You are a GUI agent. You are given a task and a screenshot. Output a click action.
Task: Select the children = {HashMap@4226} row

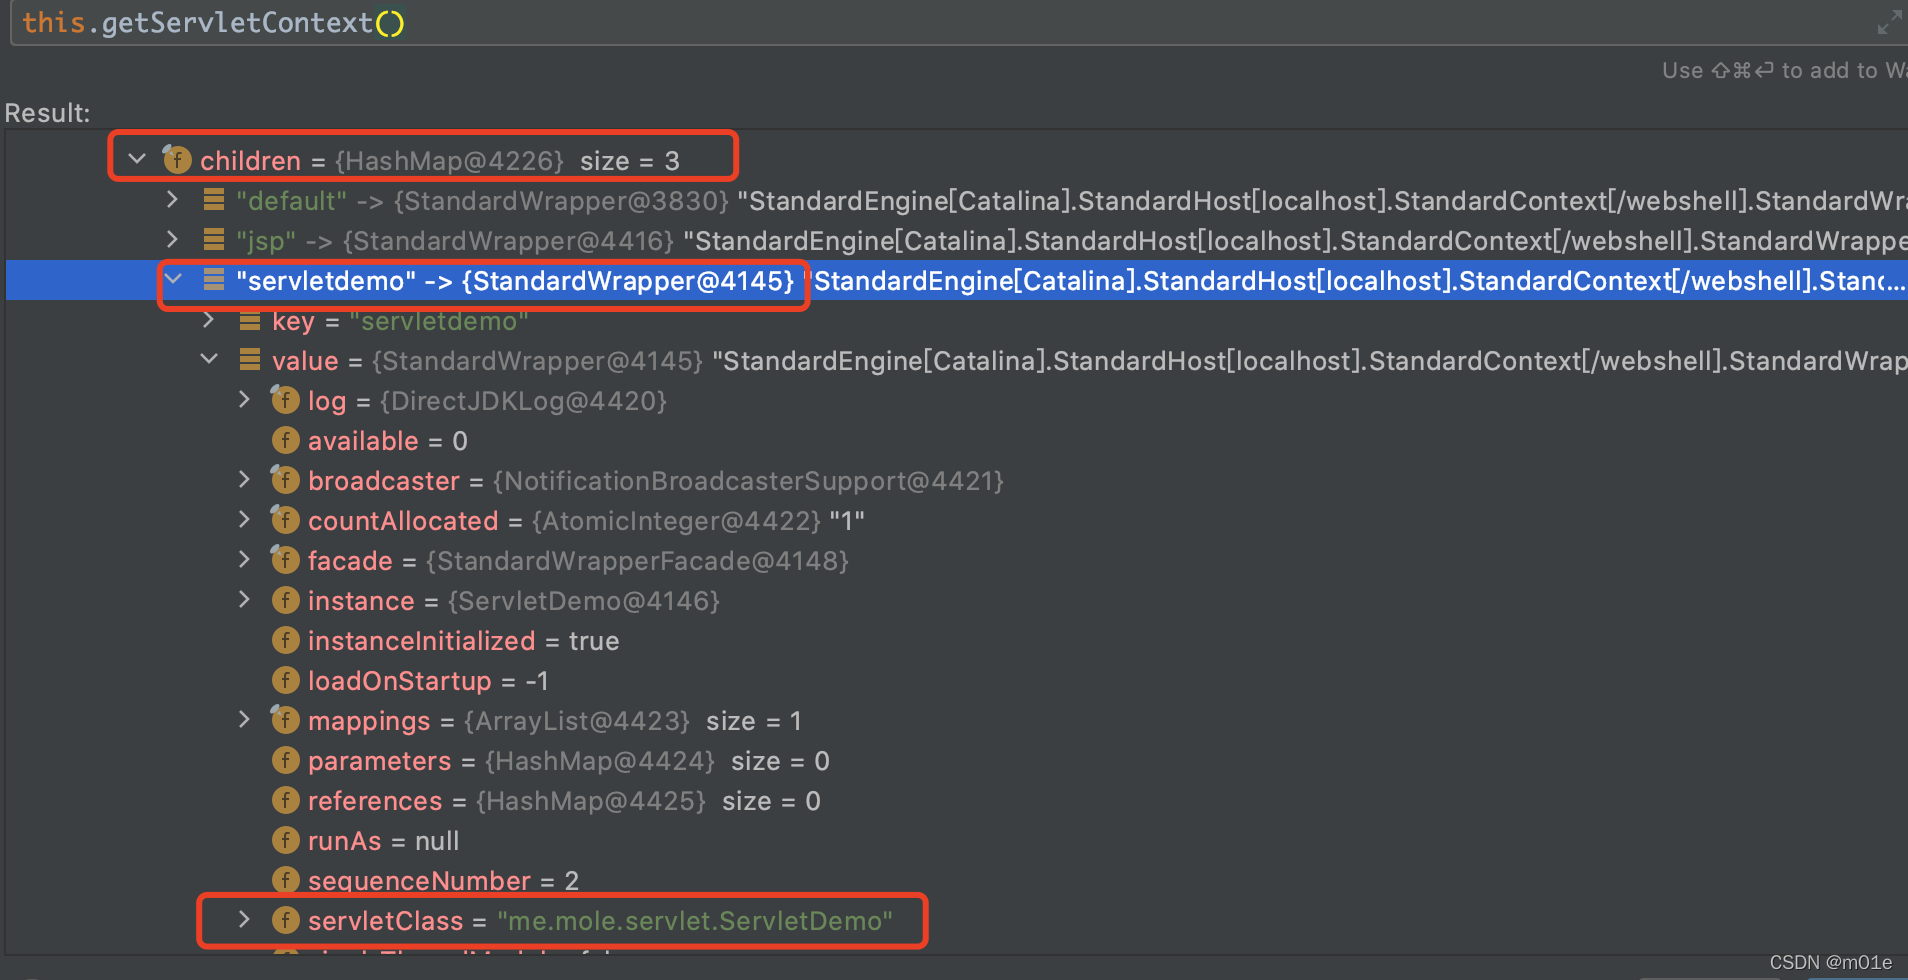click(x=956, y=160)
